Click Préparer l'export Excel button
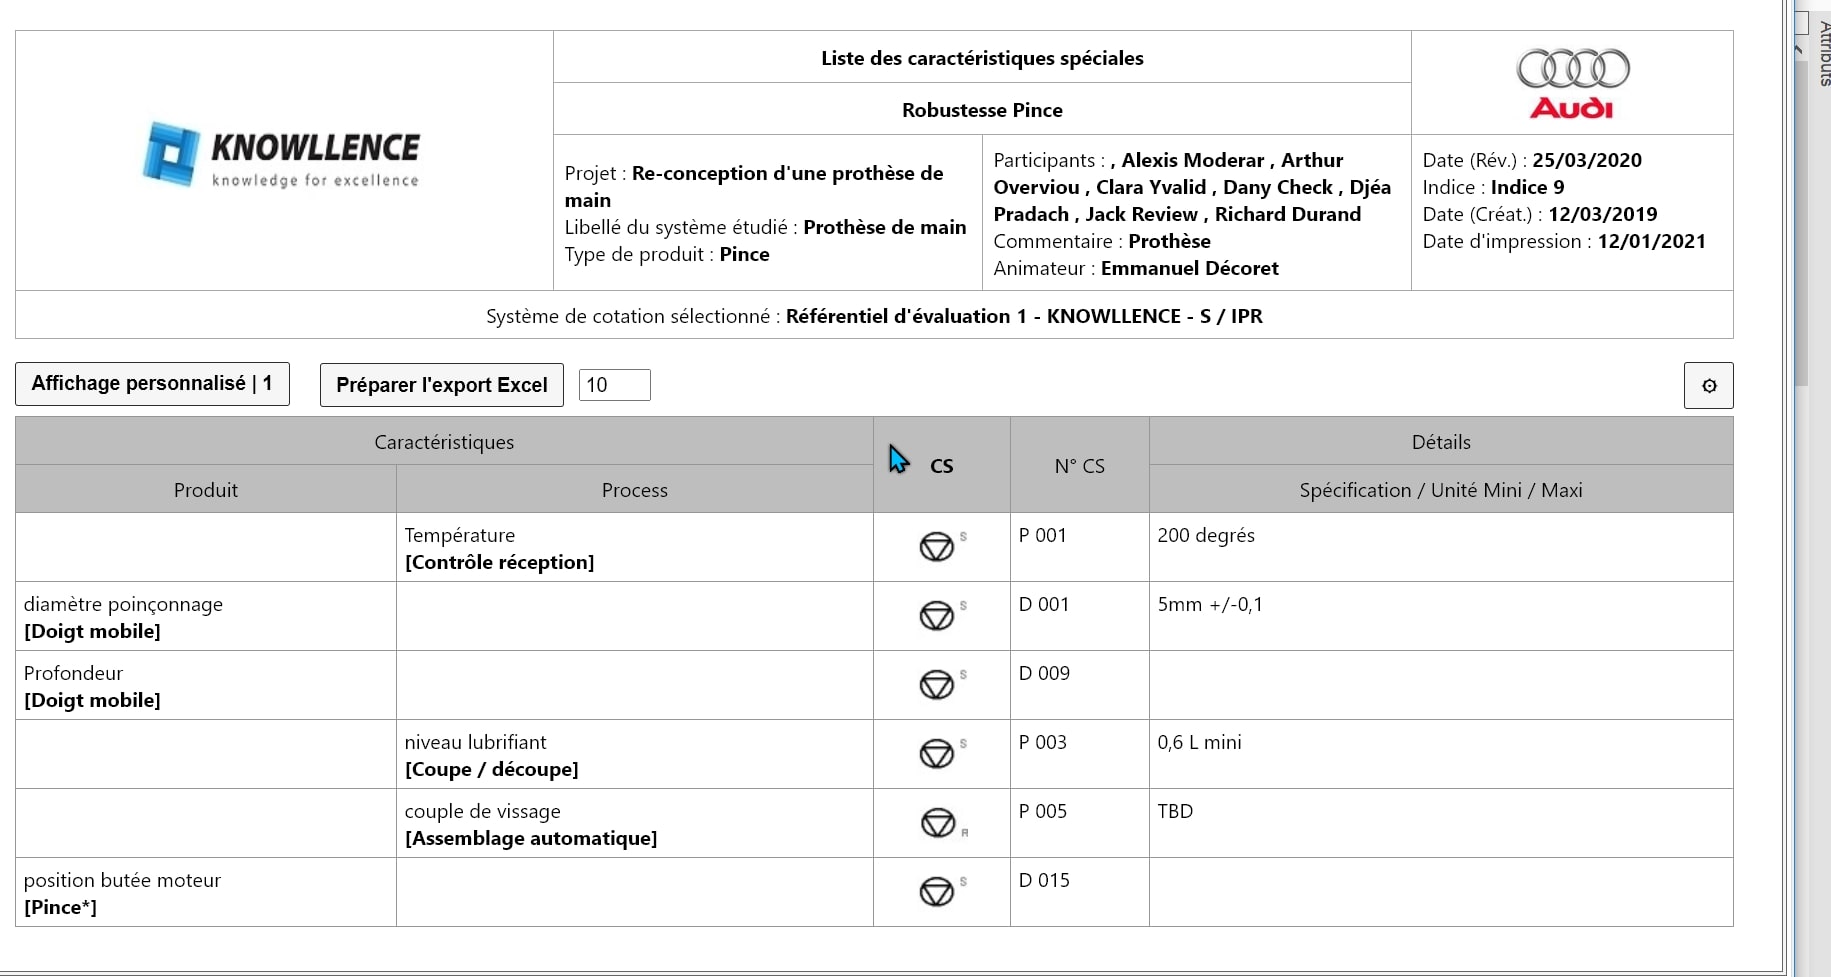Image resolution: width=1831 pixels, height=977 pixels. [442, 385]
